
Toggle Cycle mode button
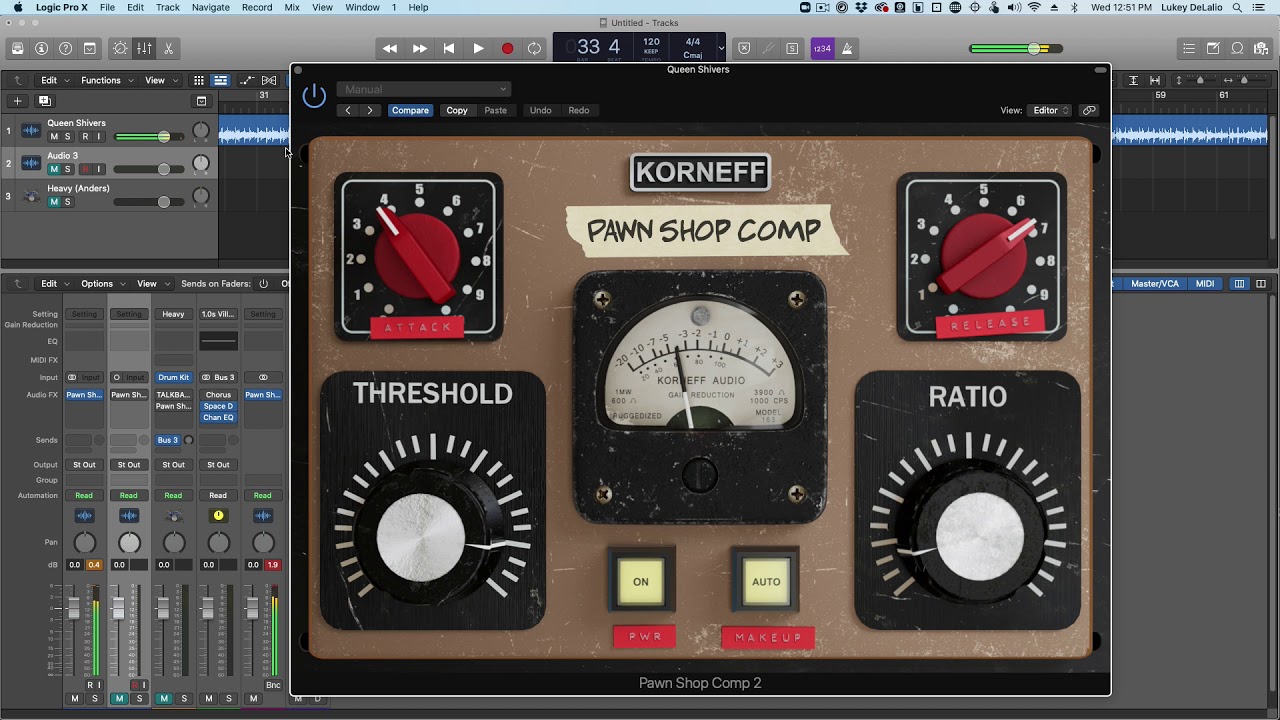click(x=535, y=48)
